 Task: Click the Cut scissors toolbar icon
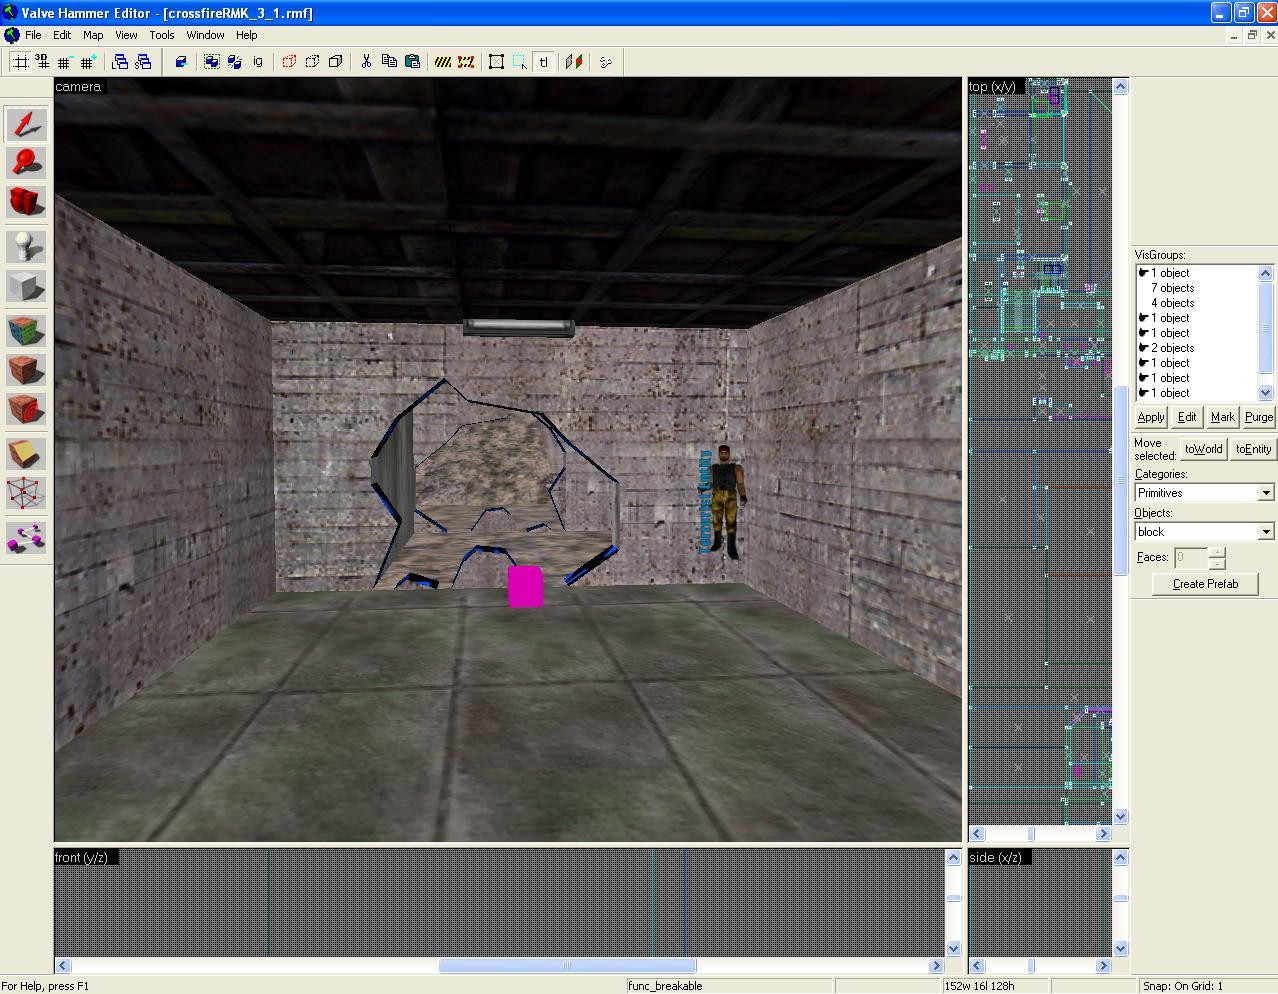click(366, 62)
